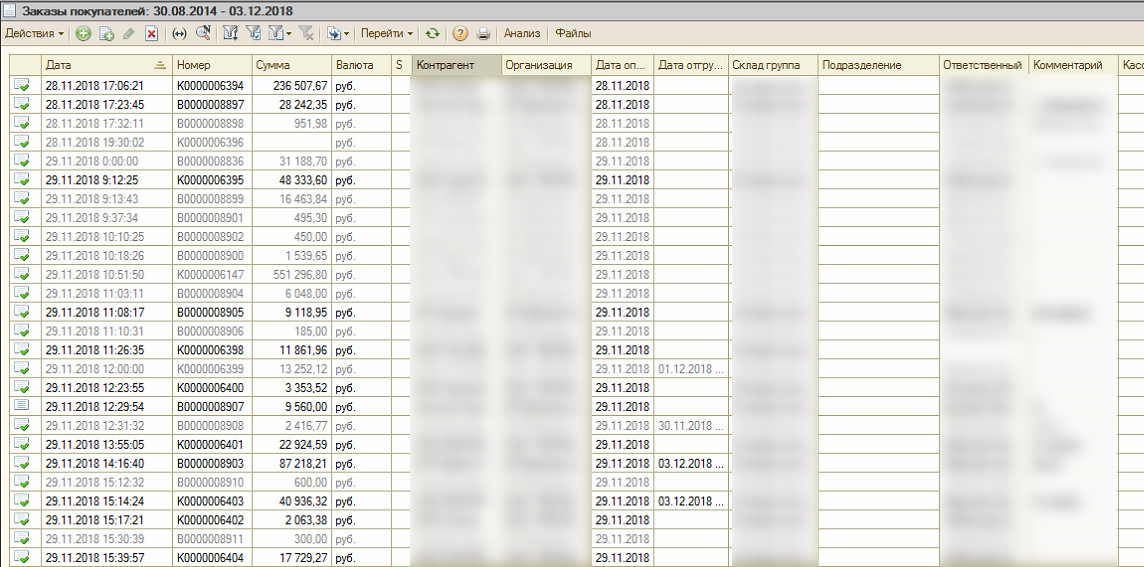The image size is (1144, 567).
Task: Expand the Действия dropdown menu
Action: (34, 33)
